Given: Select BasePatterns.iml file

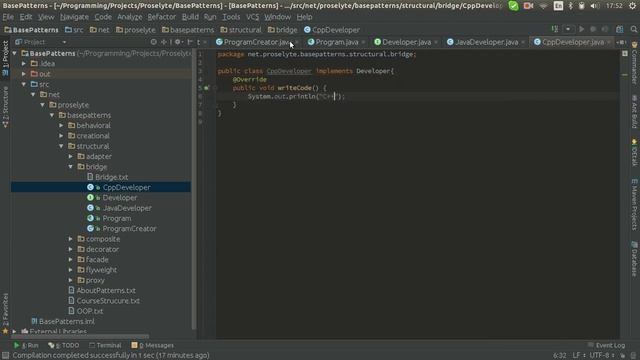Looking at the screenshot, I should point(62,321).
